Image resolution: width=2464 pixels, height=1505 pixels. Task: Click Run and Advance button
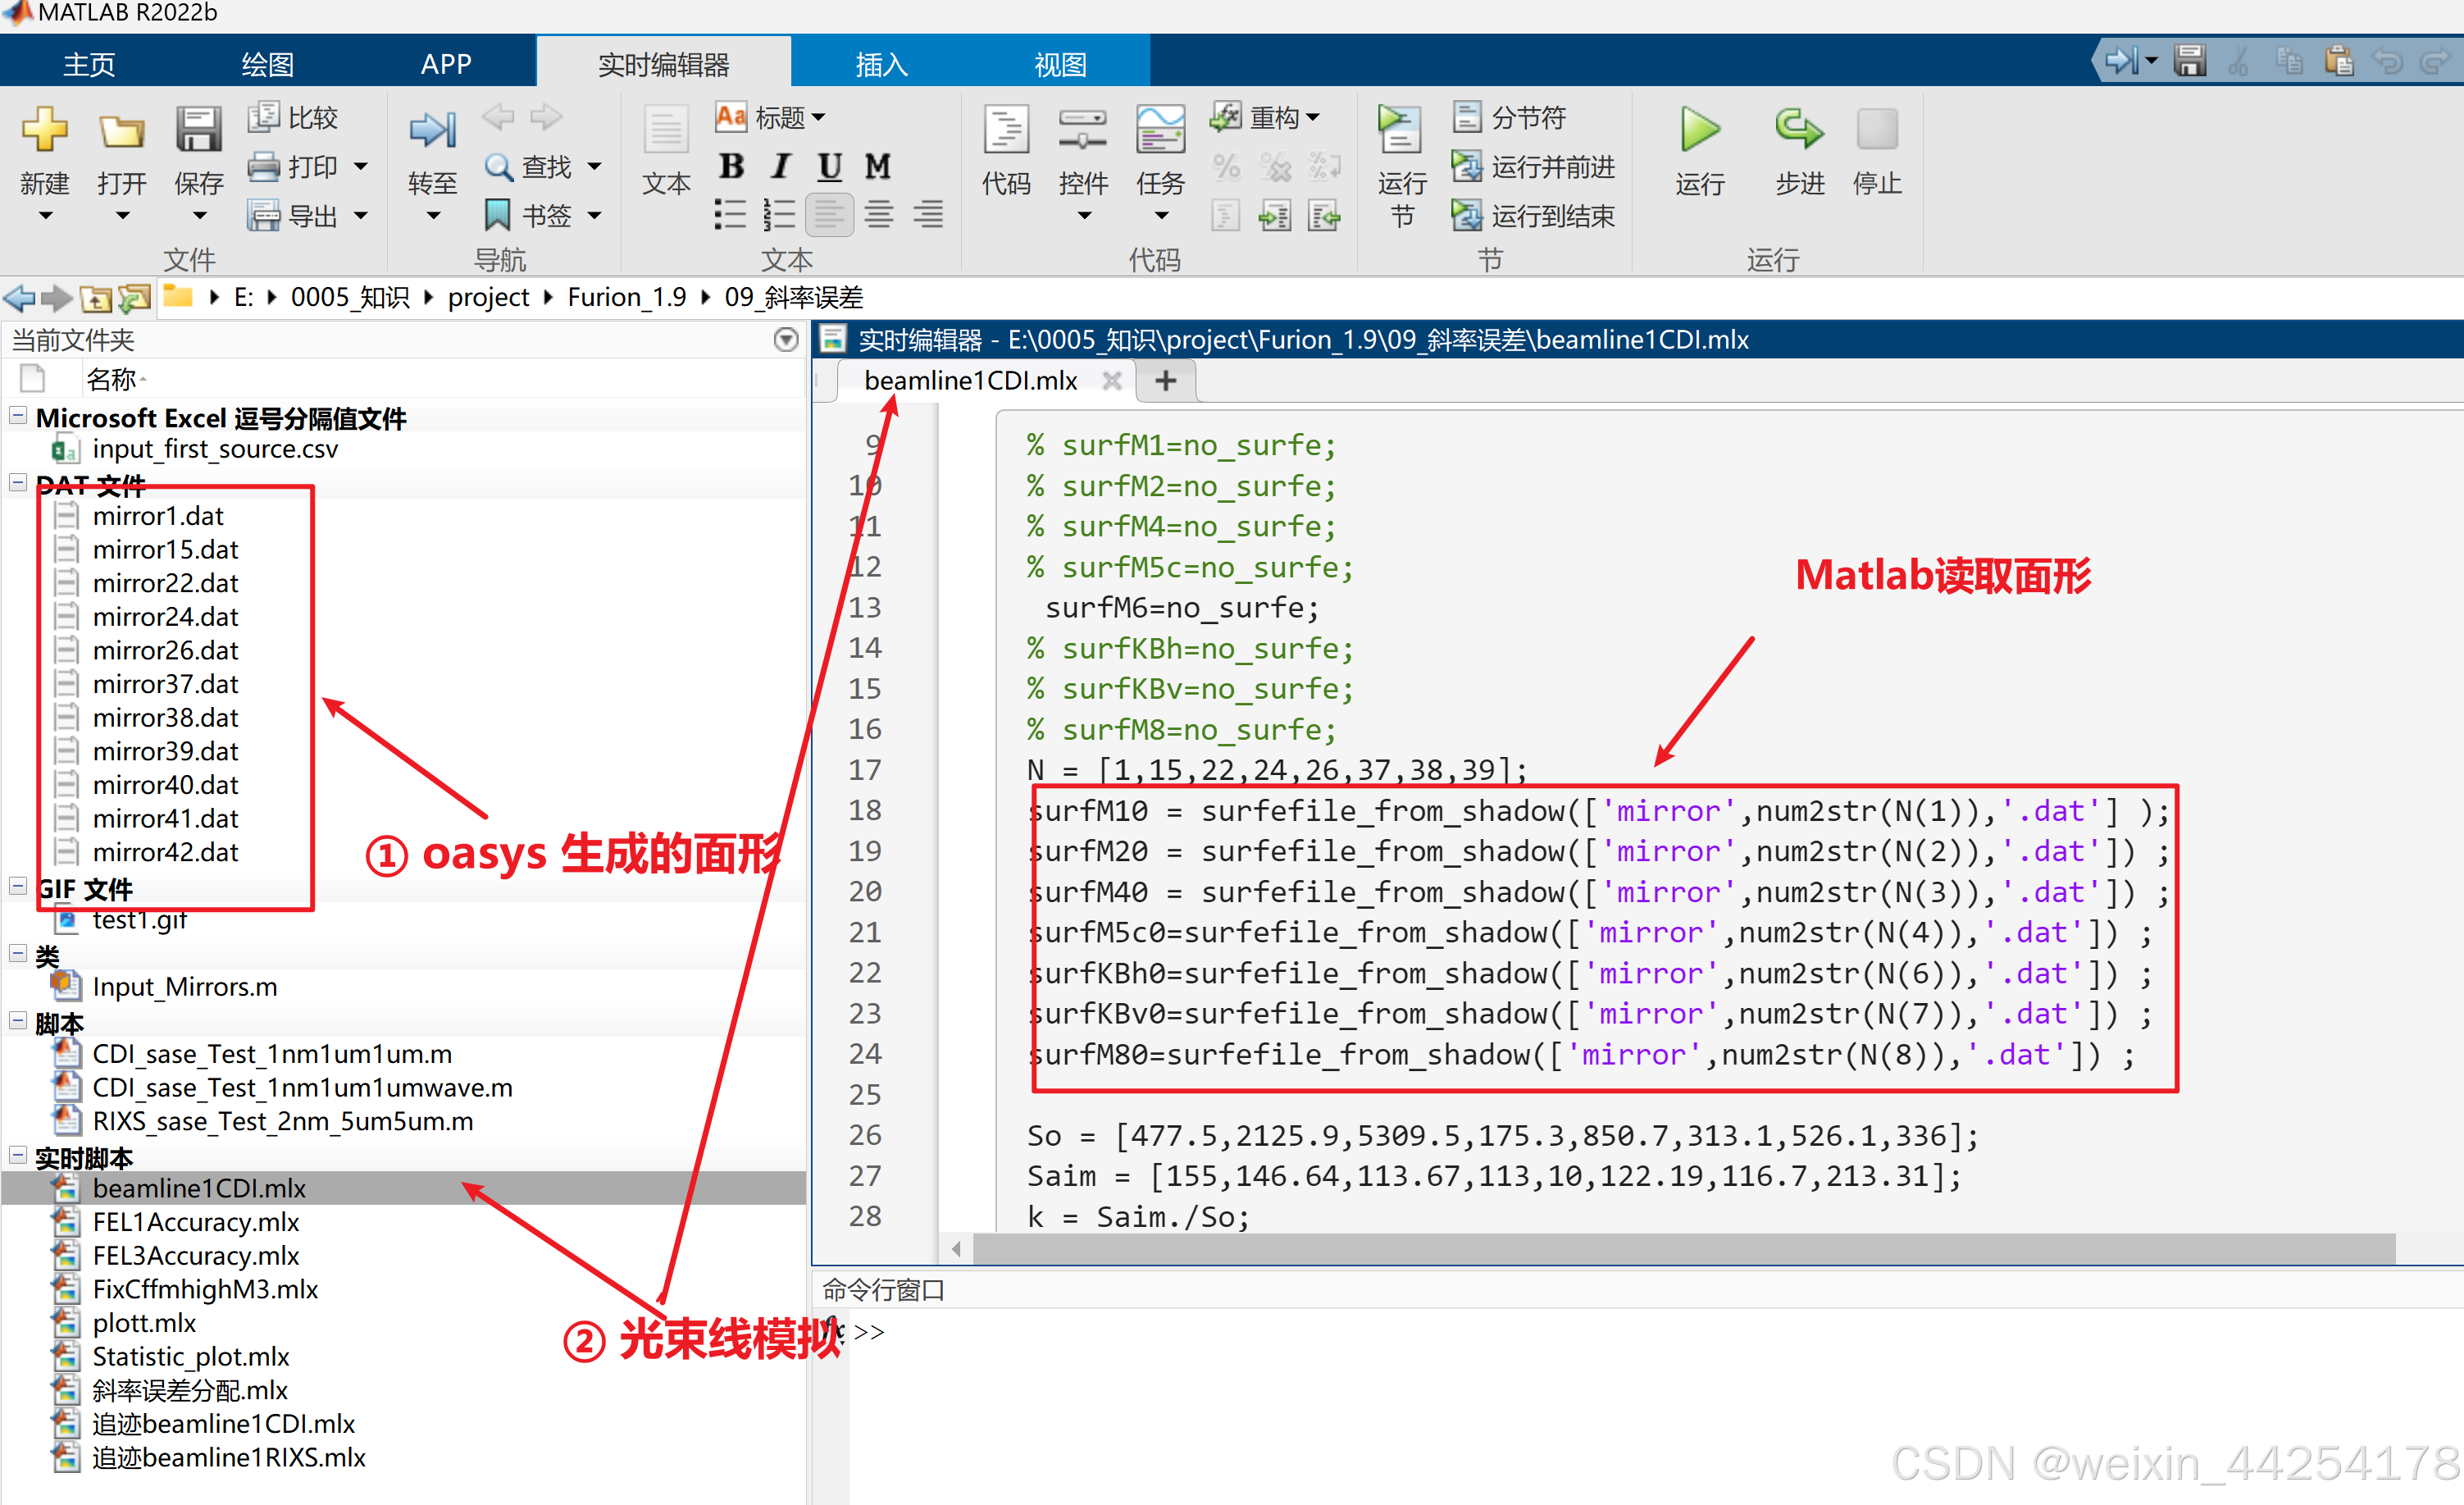pos(1533,166)
